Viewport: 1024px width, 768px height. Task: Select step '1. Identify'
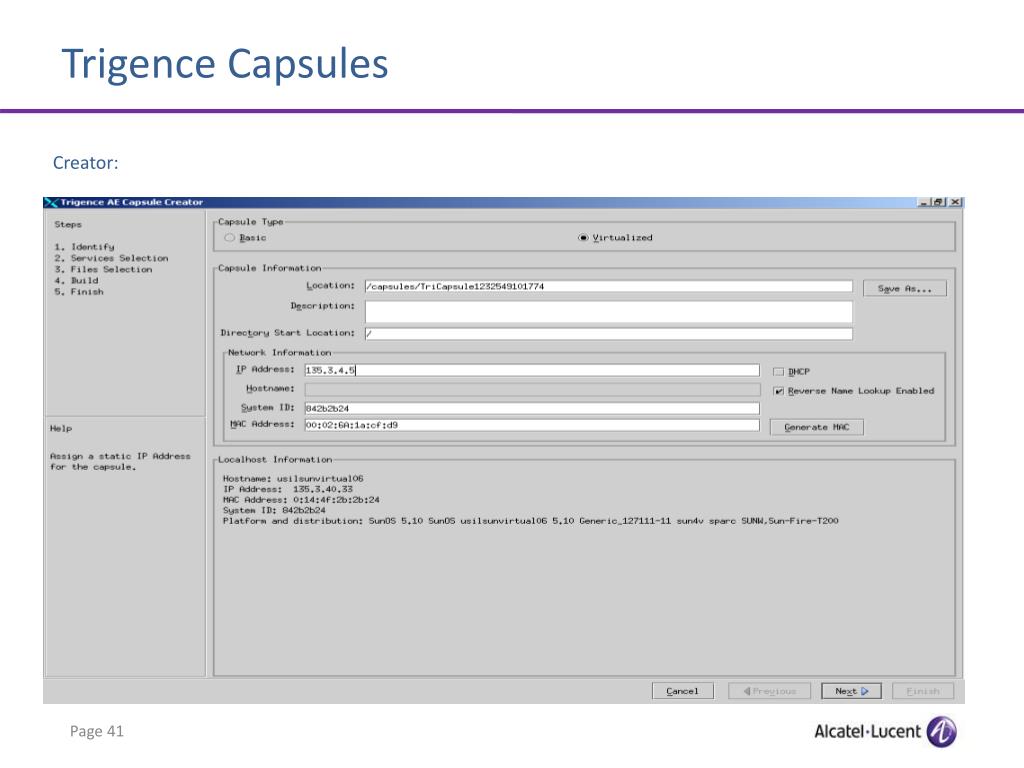[84, 247]
